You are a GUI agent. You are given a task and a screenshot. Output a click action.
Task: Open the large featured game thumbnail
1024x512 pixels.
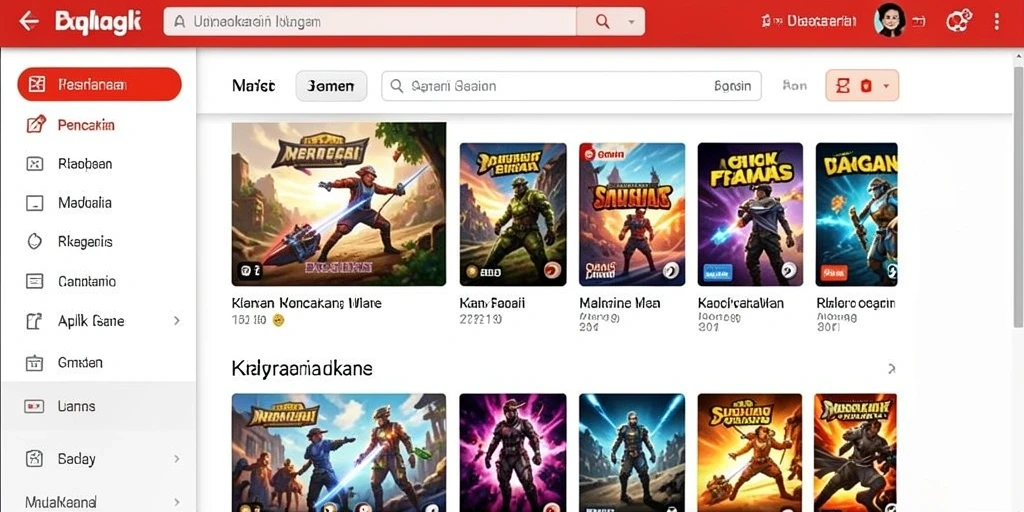339,204
